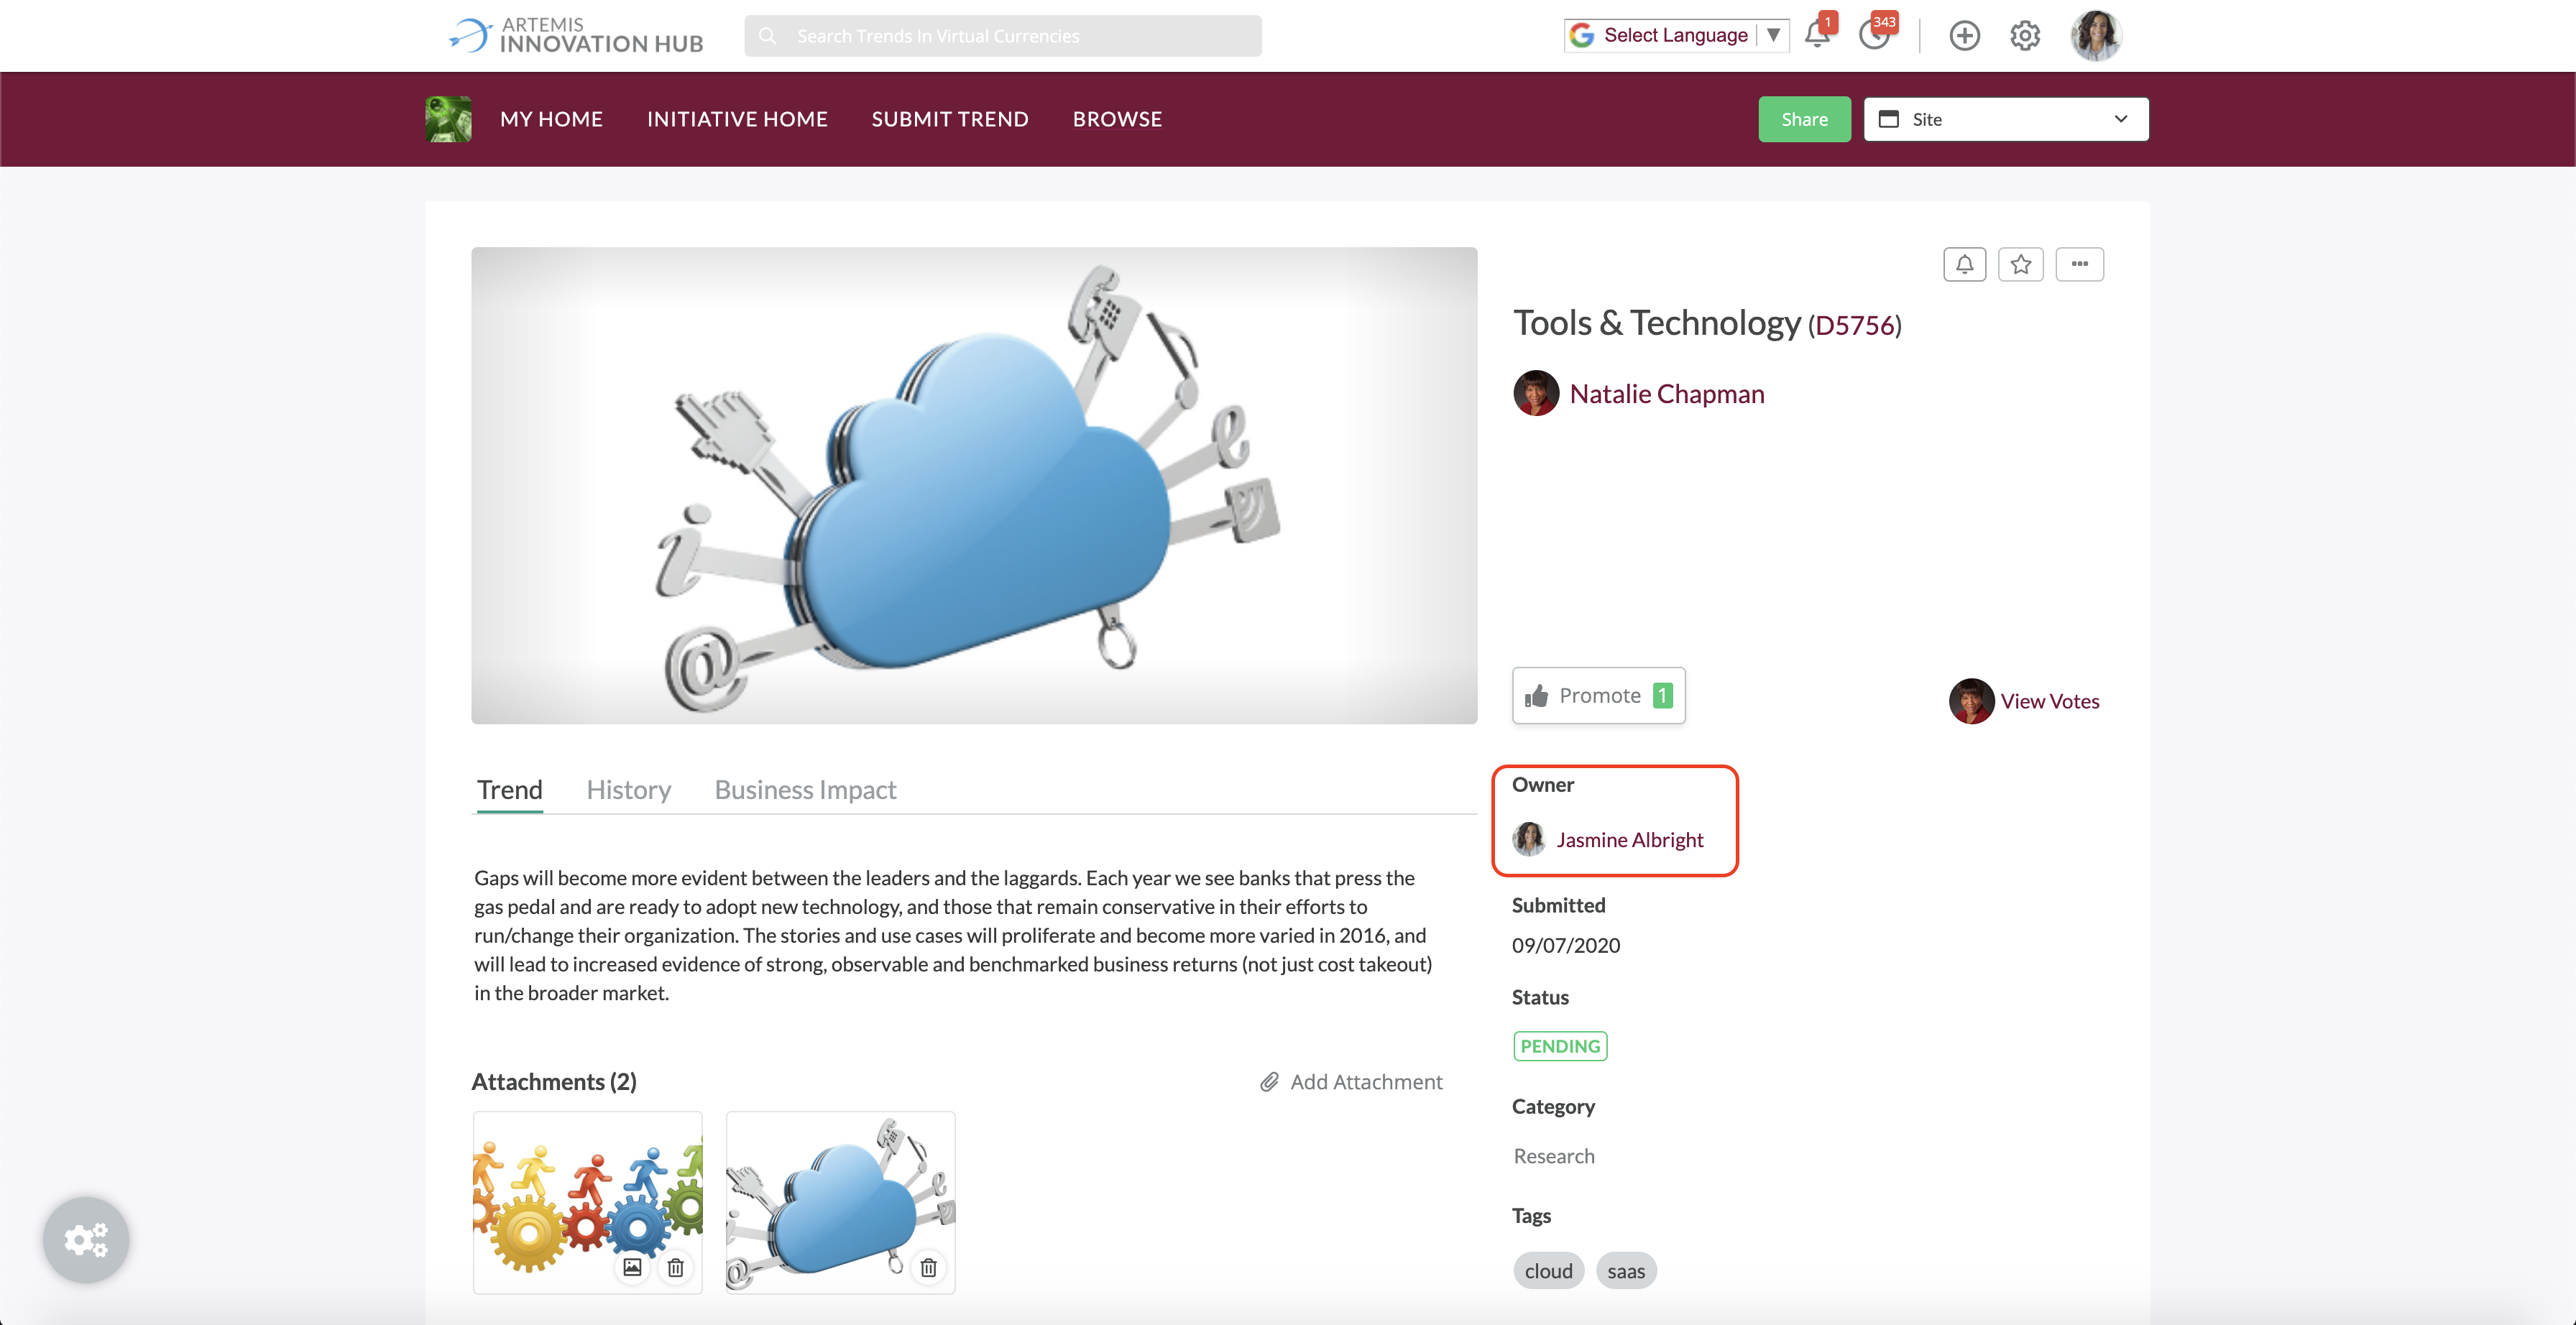Open the user profile avatar menu
The width and height of the screenshot is (2576, 1325).
pyautogui.click(x=2096, y=36)
